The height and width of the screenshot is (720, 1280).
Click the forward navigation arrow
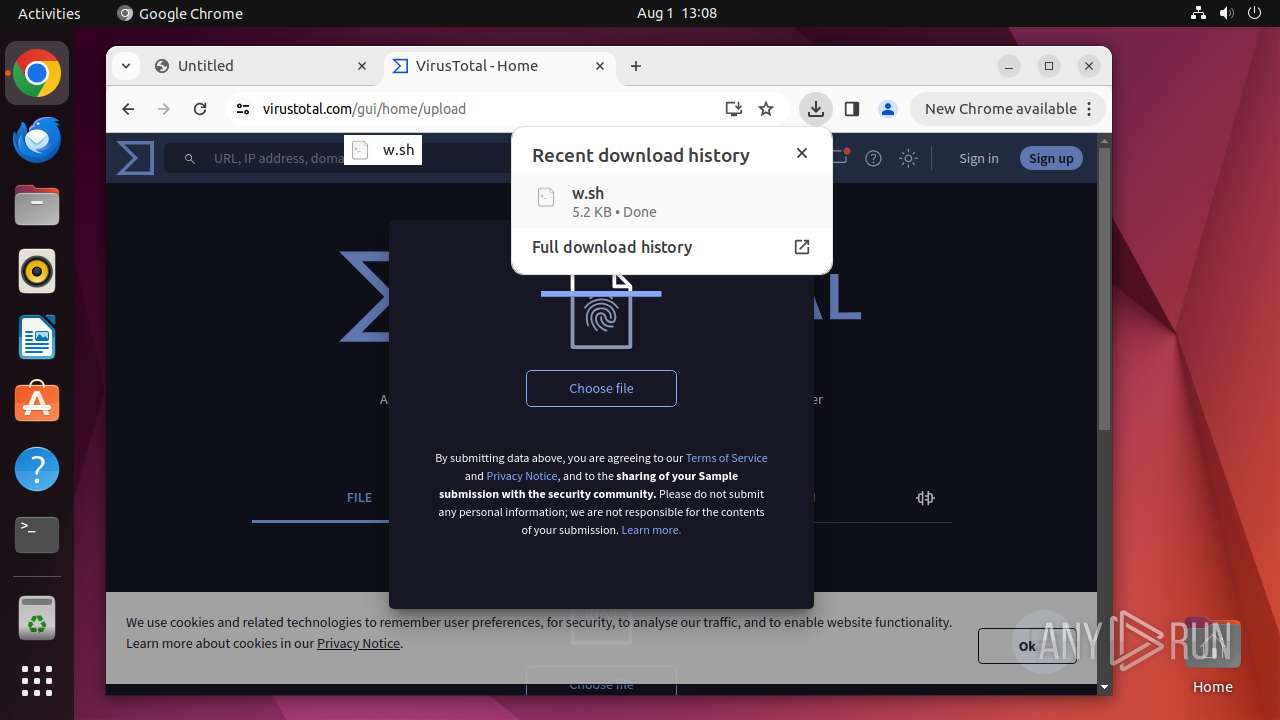tap(164, 109)
